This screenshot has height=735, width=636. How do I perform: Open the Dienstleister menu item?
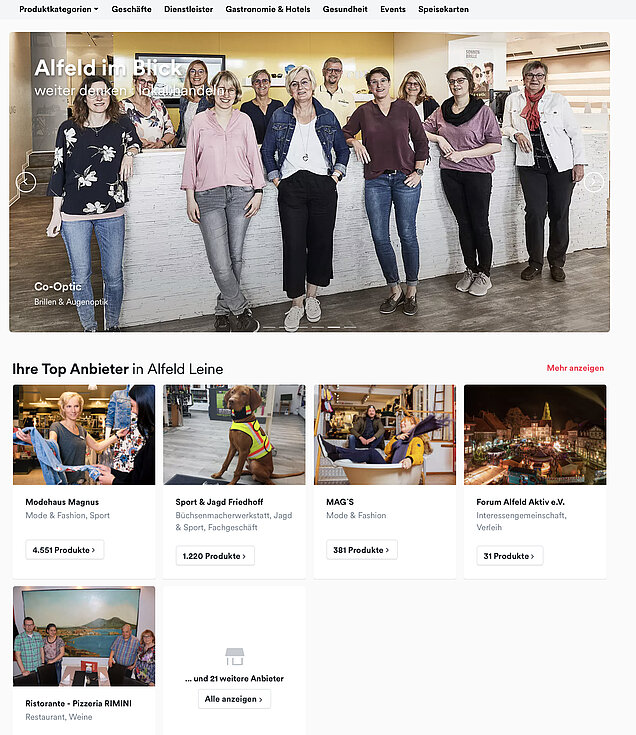(x=188, y=9)
